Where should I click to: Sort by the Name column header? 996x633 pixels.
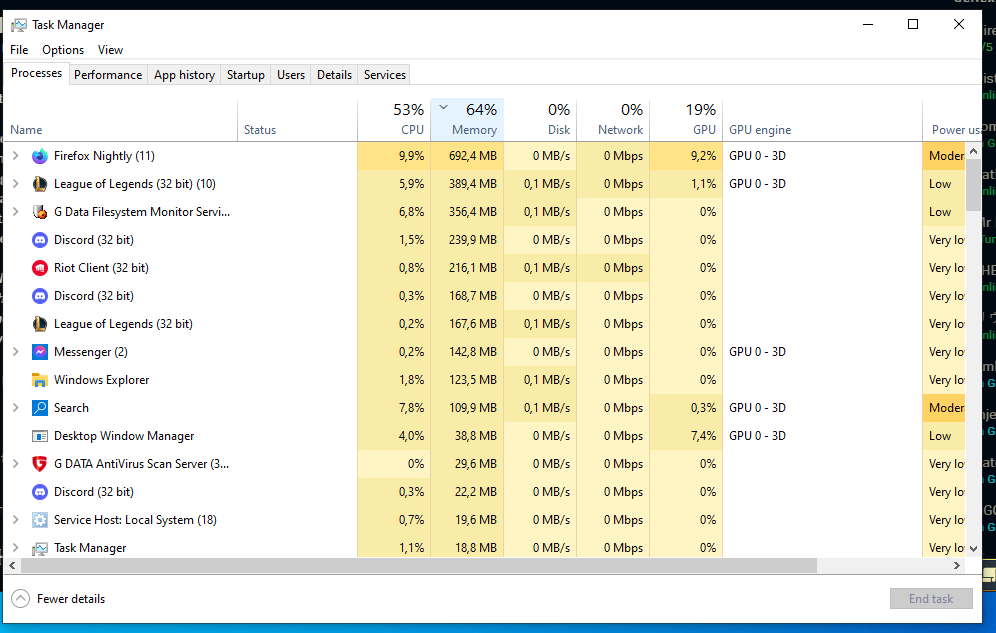click(x=121, y=121)
